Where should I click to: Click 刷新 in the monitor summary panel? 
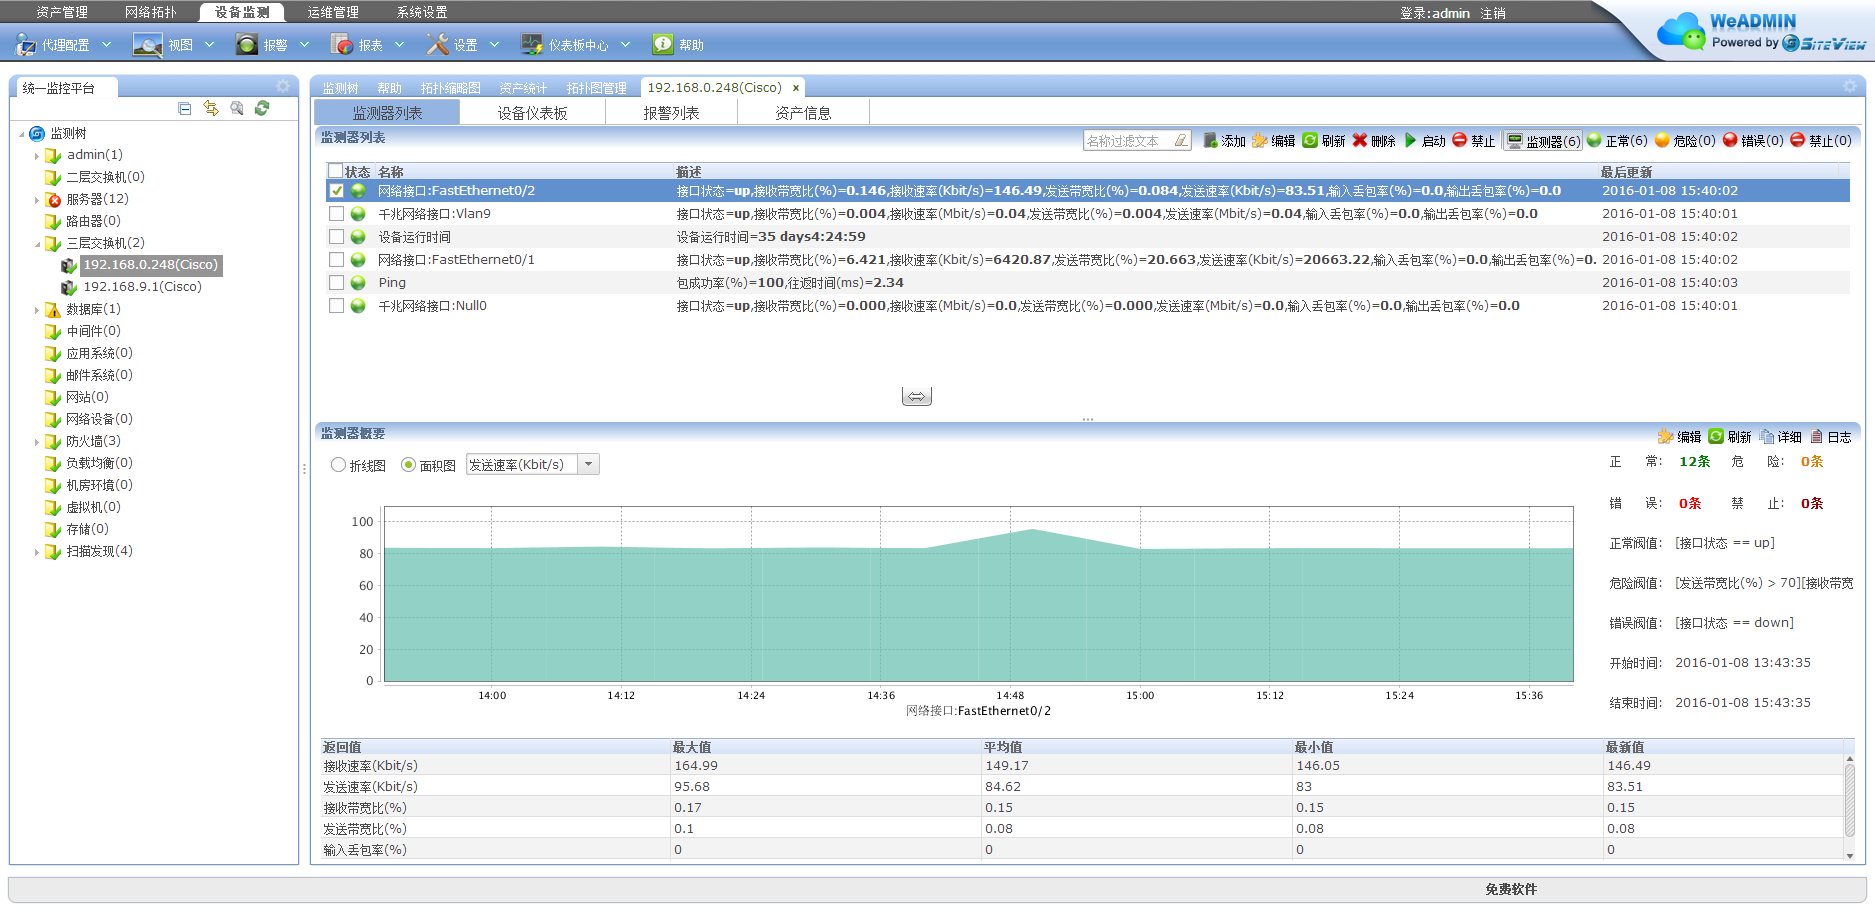(1730, 436)
